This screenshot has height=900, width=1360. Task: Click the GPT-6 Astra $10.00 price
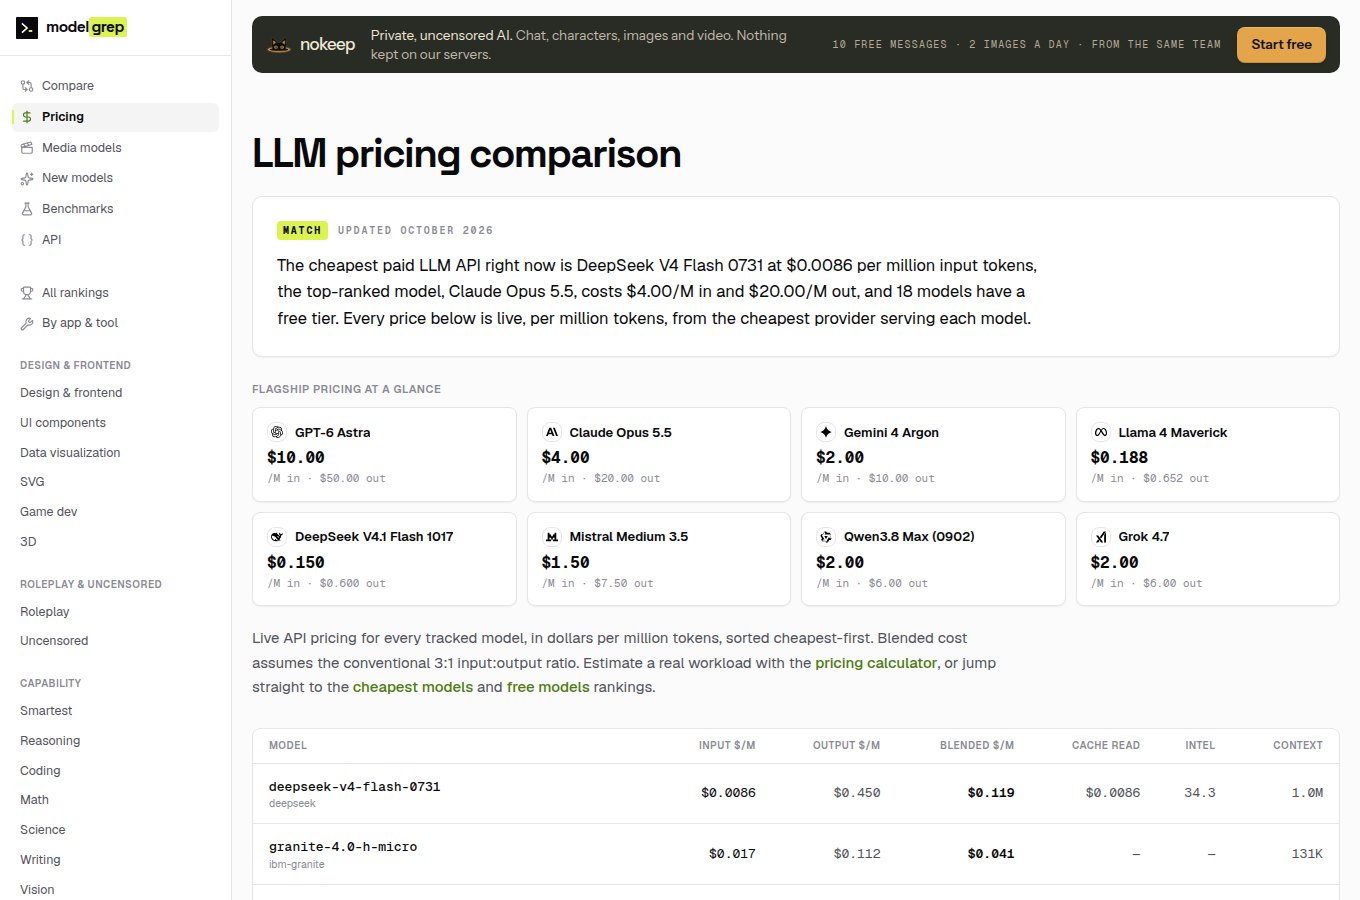click(296, 458)
